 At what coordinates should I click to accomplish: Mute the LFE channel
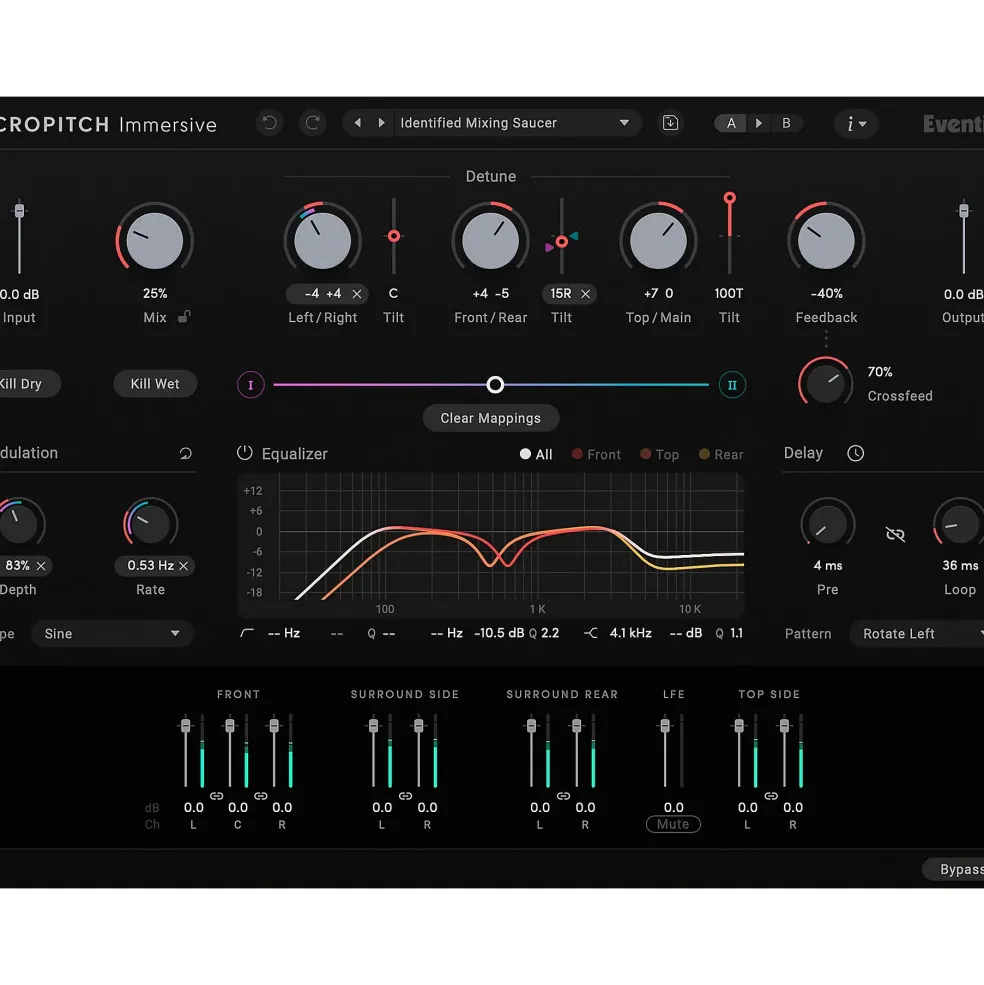point(673,824)
